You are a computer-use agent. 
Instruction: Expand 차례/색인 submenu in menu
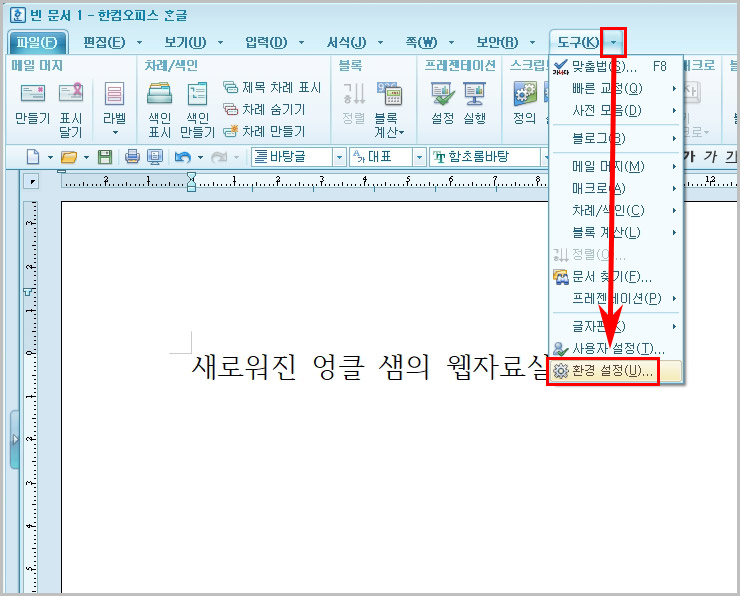616,210
